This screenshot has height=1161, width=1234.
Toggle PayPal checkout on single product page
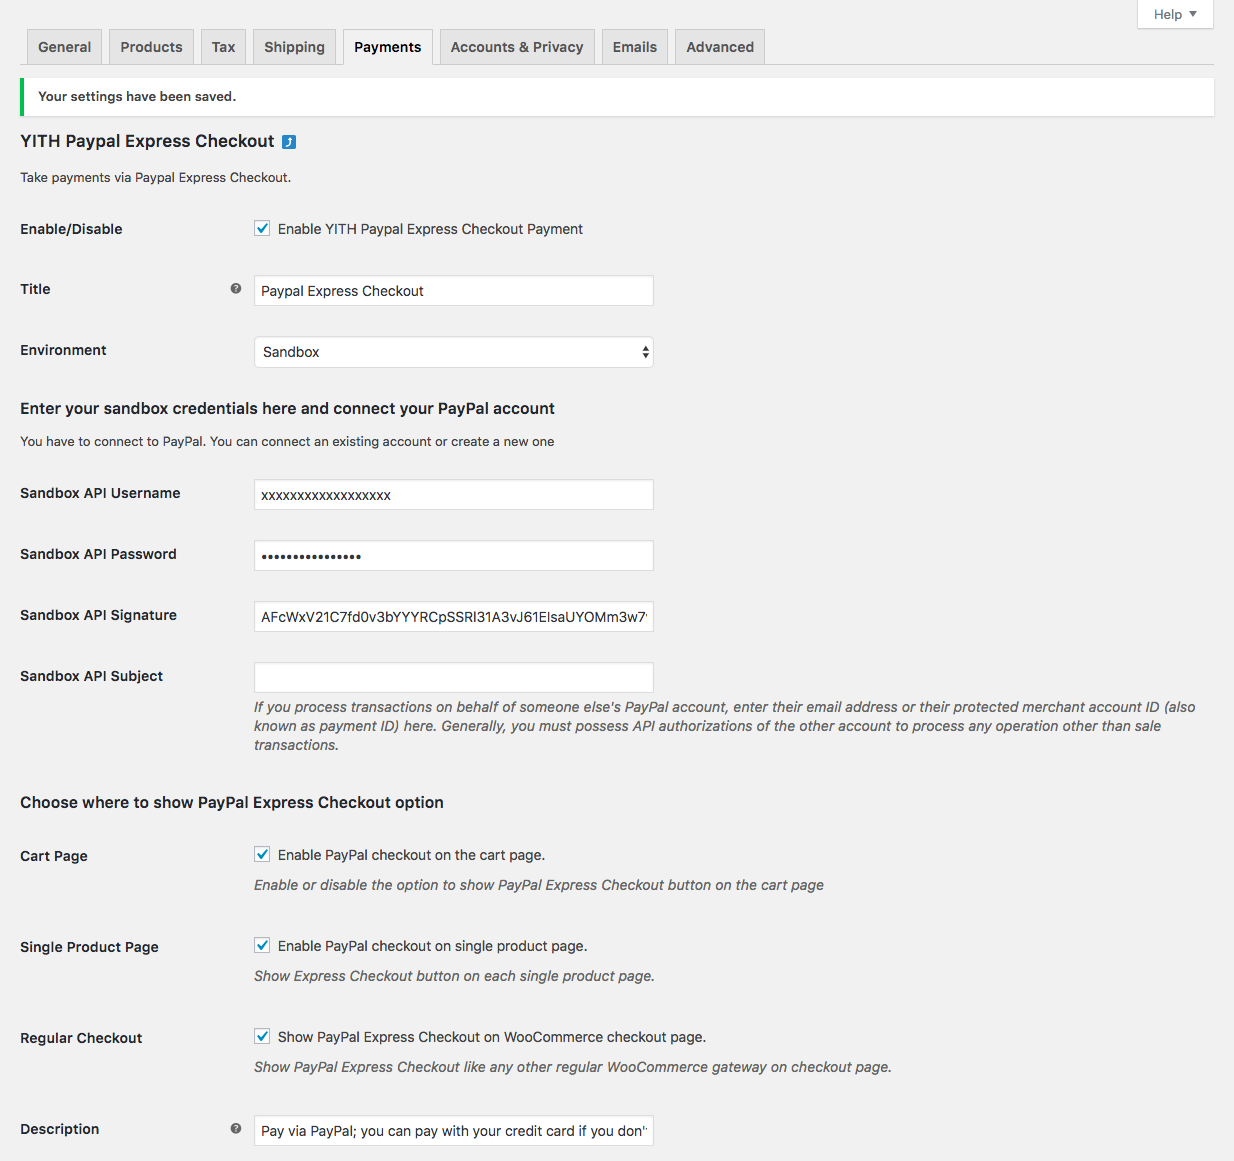pos(262,946)
